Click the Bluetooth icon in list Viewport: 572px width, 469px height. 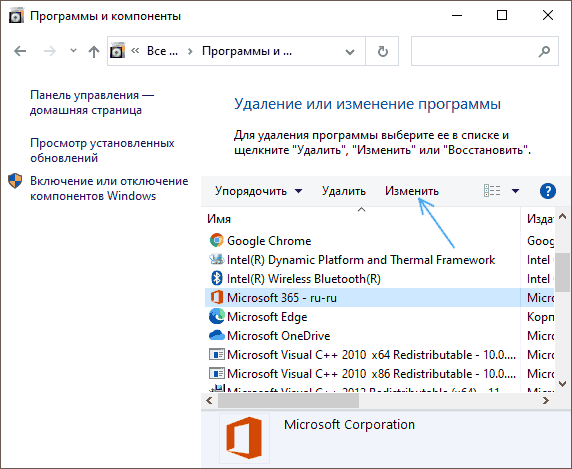click(217, 278)
